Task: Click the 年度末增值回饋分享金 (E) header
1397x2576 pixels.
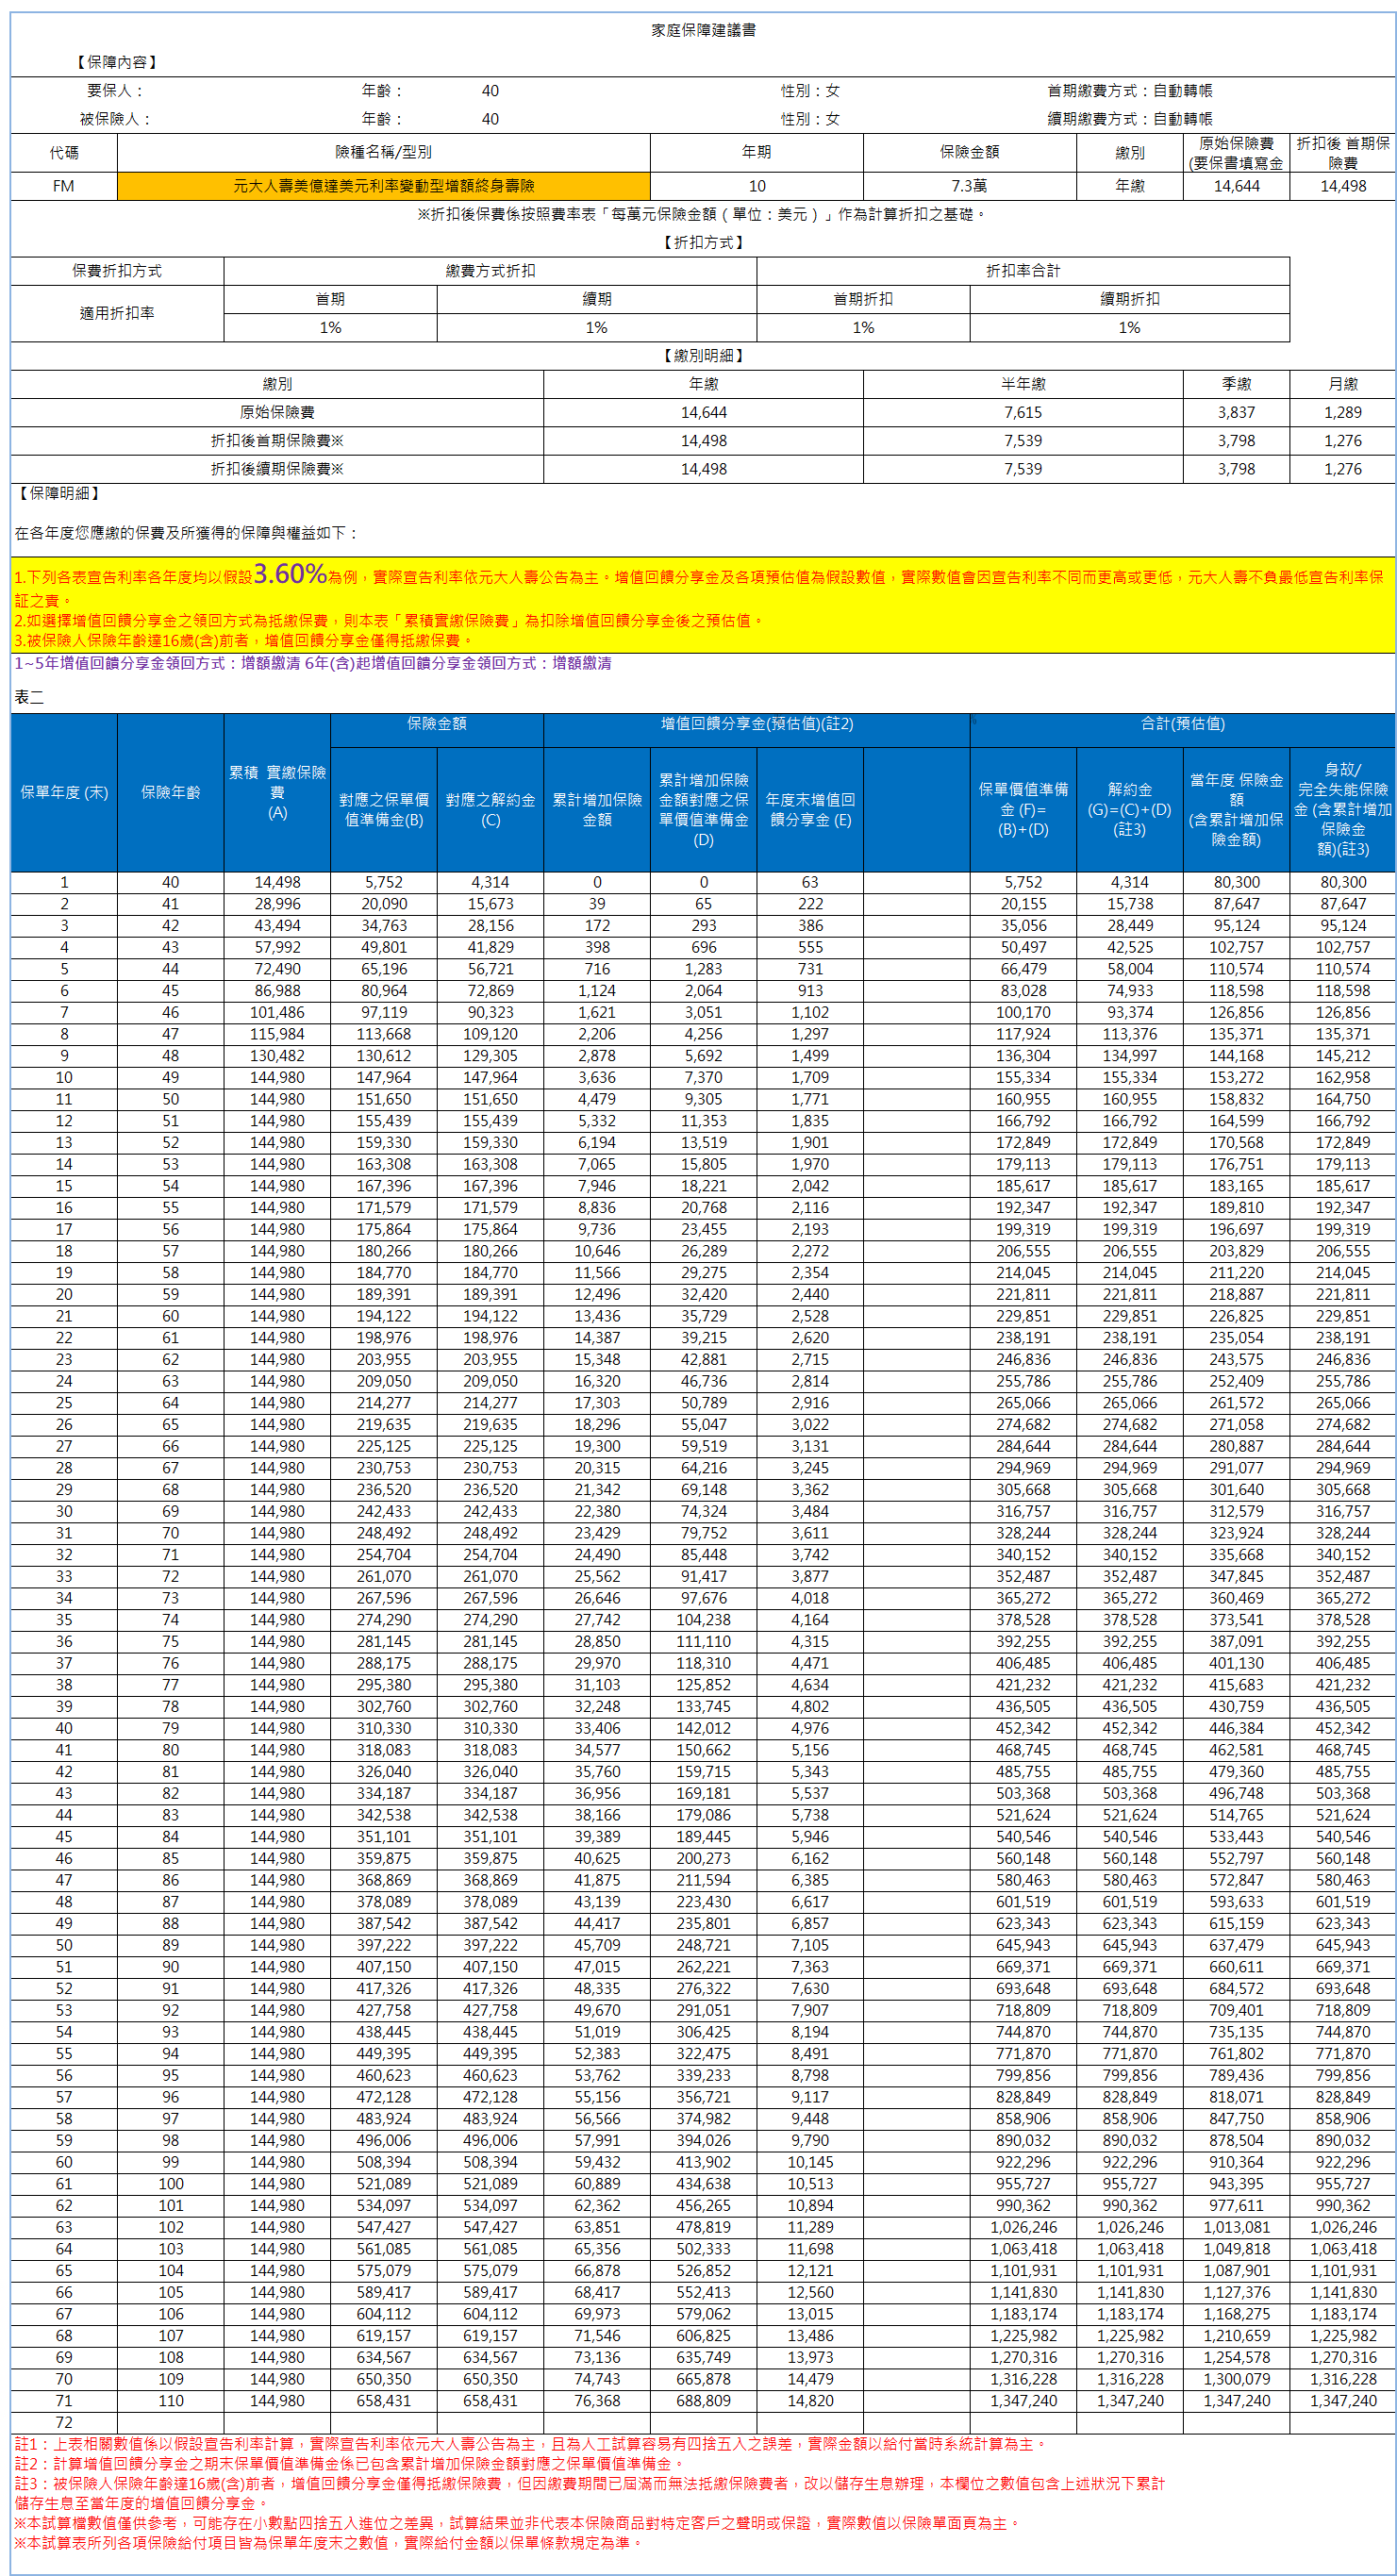Action: (x=810, y=810)
